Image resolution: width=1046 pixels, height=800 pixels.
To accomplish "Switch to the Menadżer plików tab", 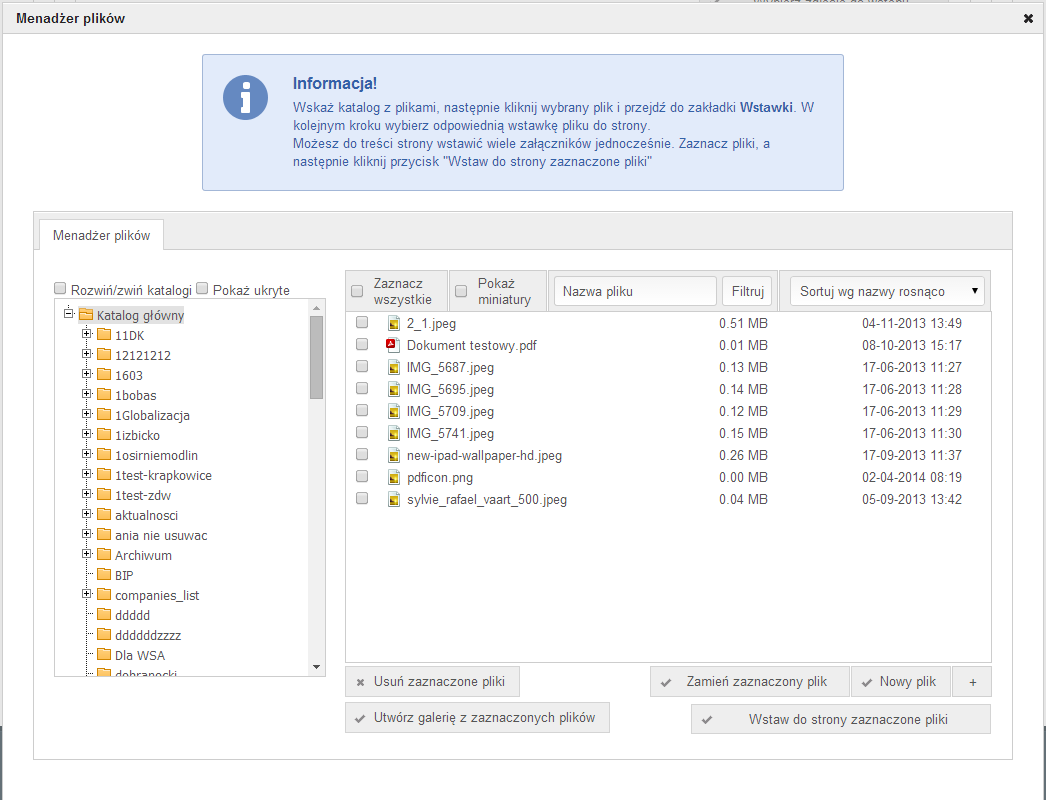I will 101,236.
